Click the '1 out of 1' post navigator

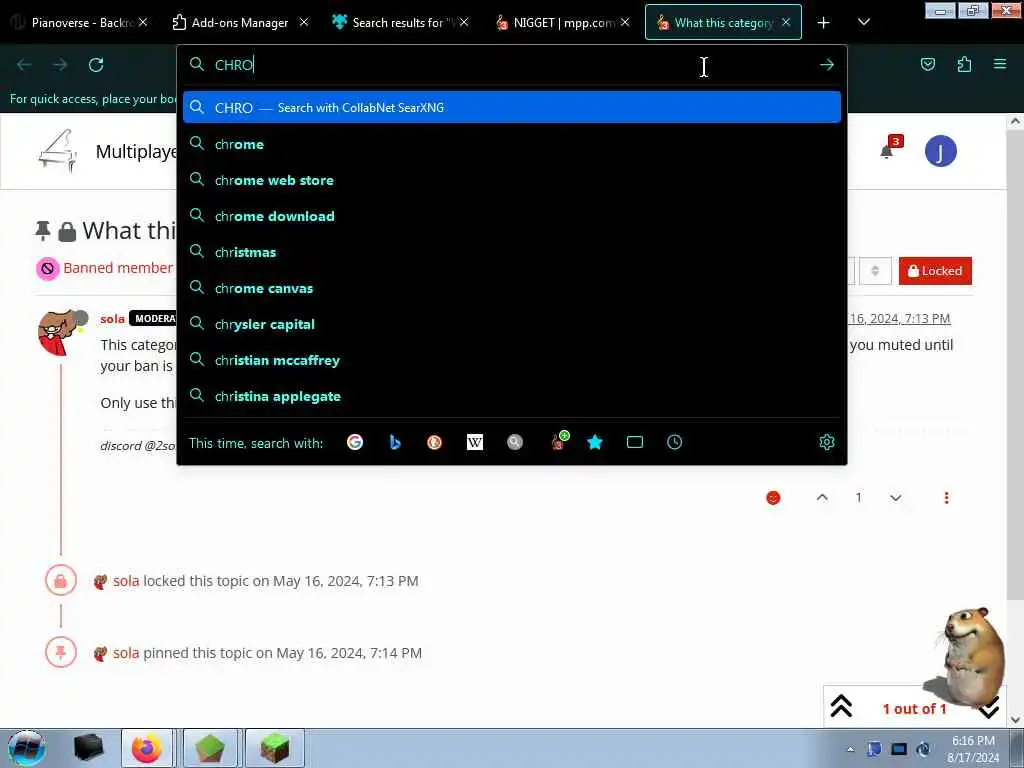914,709
